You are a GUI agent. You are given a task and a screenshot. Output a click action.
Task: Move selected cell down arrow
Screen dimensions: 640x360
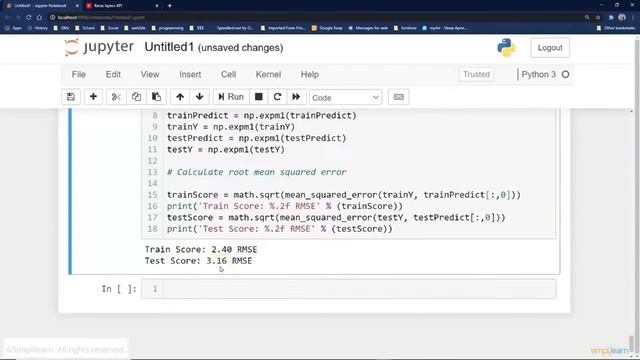pyautogui.click(x=200, y=97)
